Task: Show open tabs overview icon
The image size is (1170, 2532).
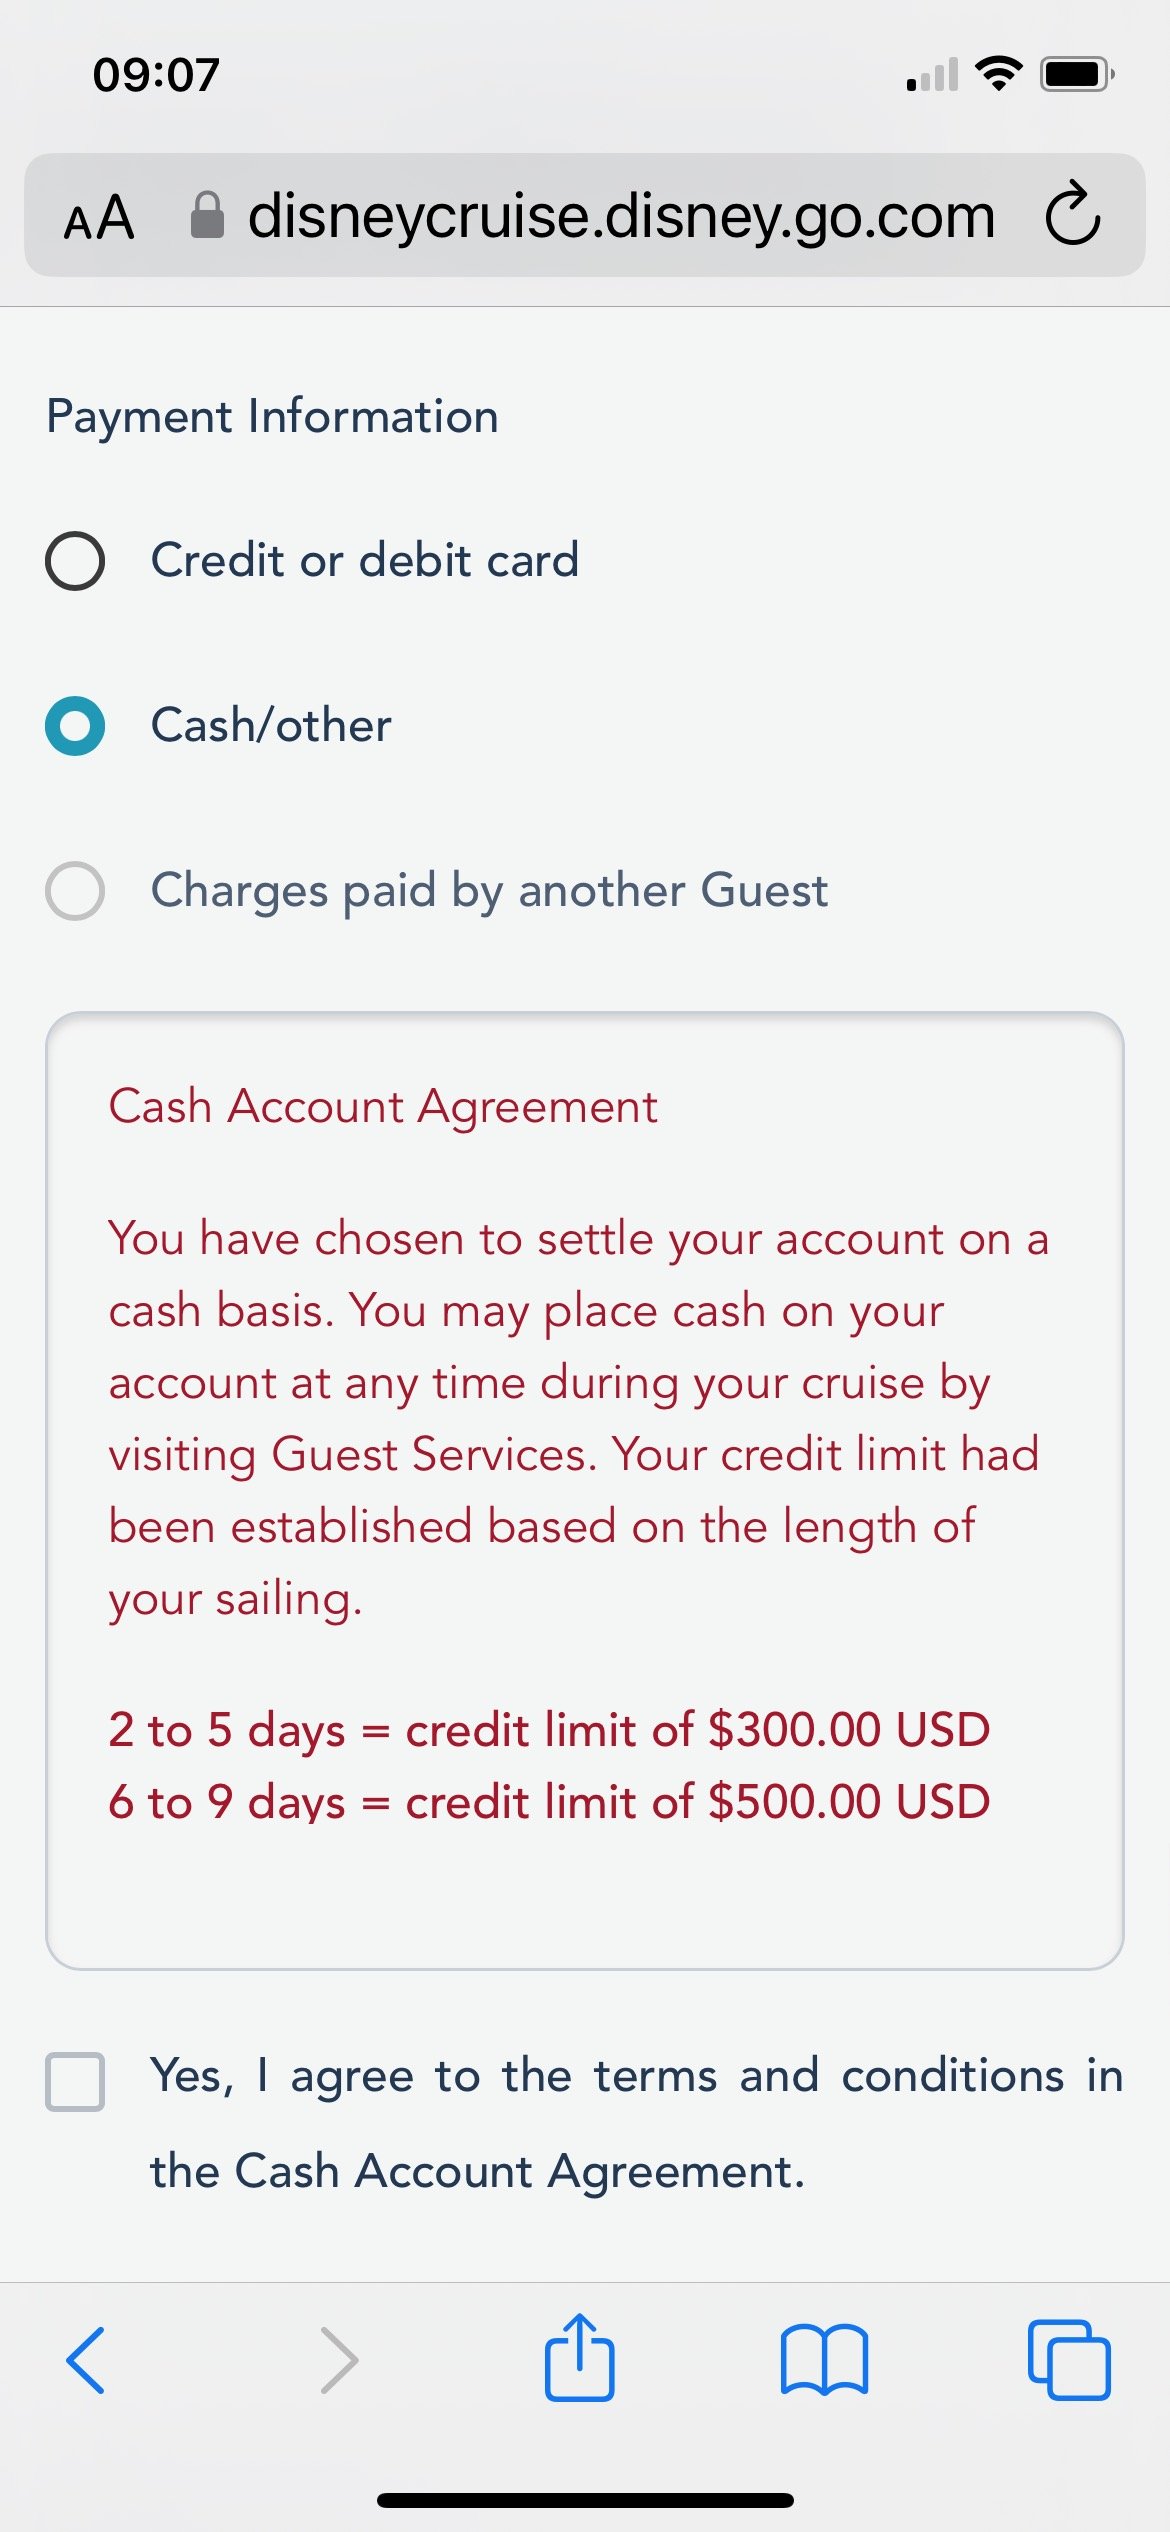Action: coord(1069,2360)
